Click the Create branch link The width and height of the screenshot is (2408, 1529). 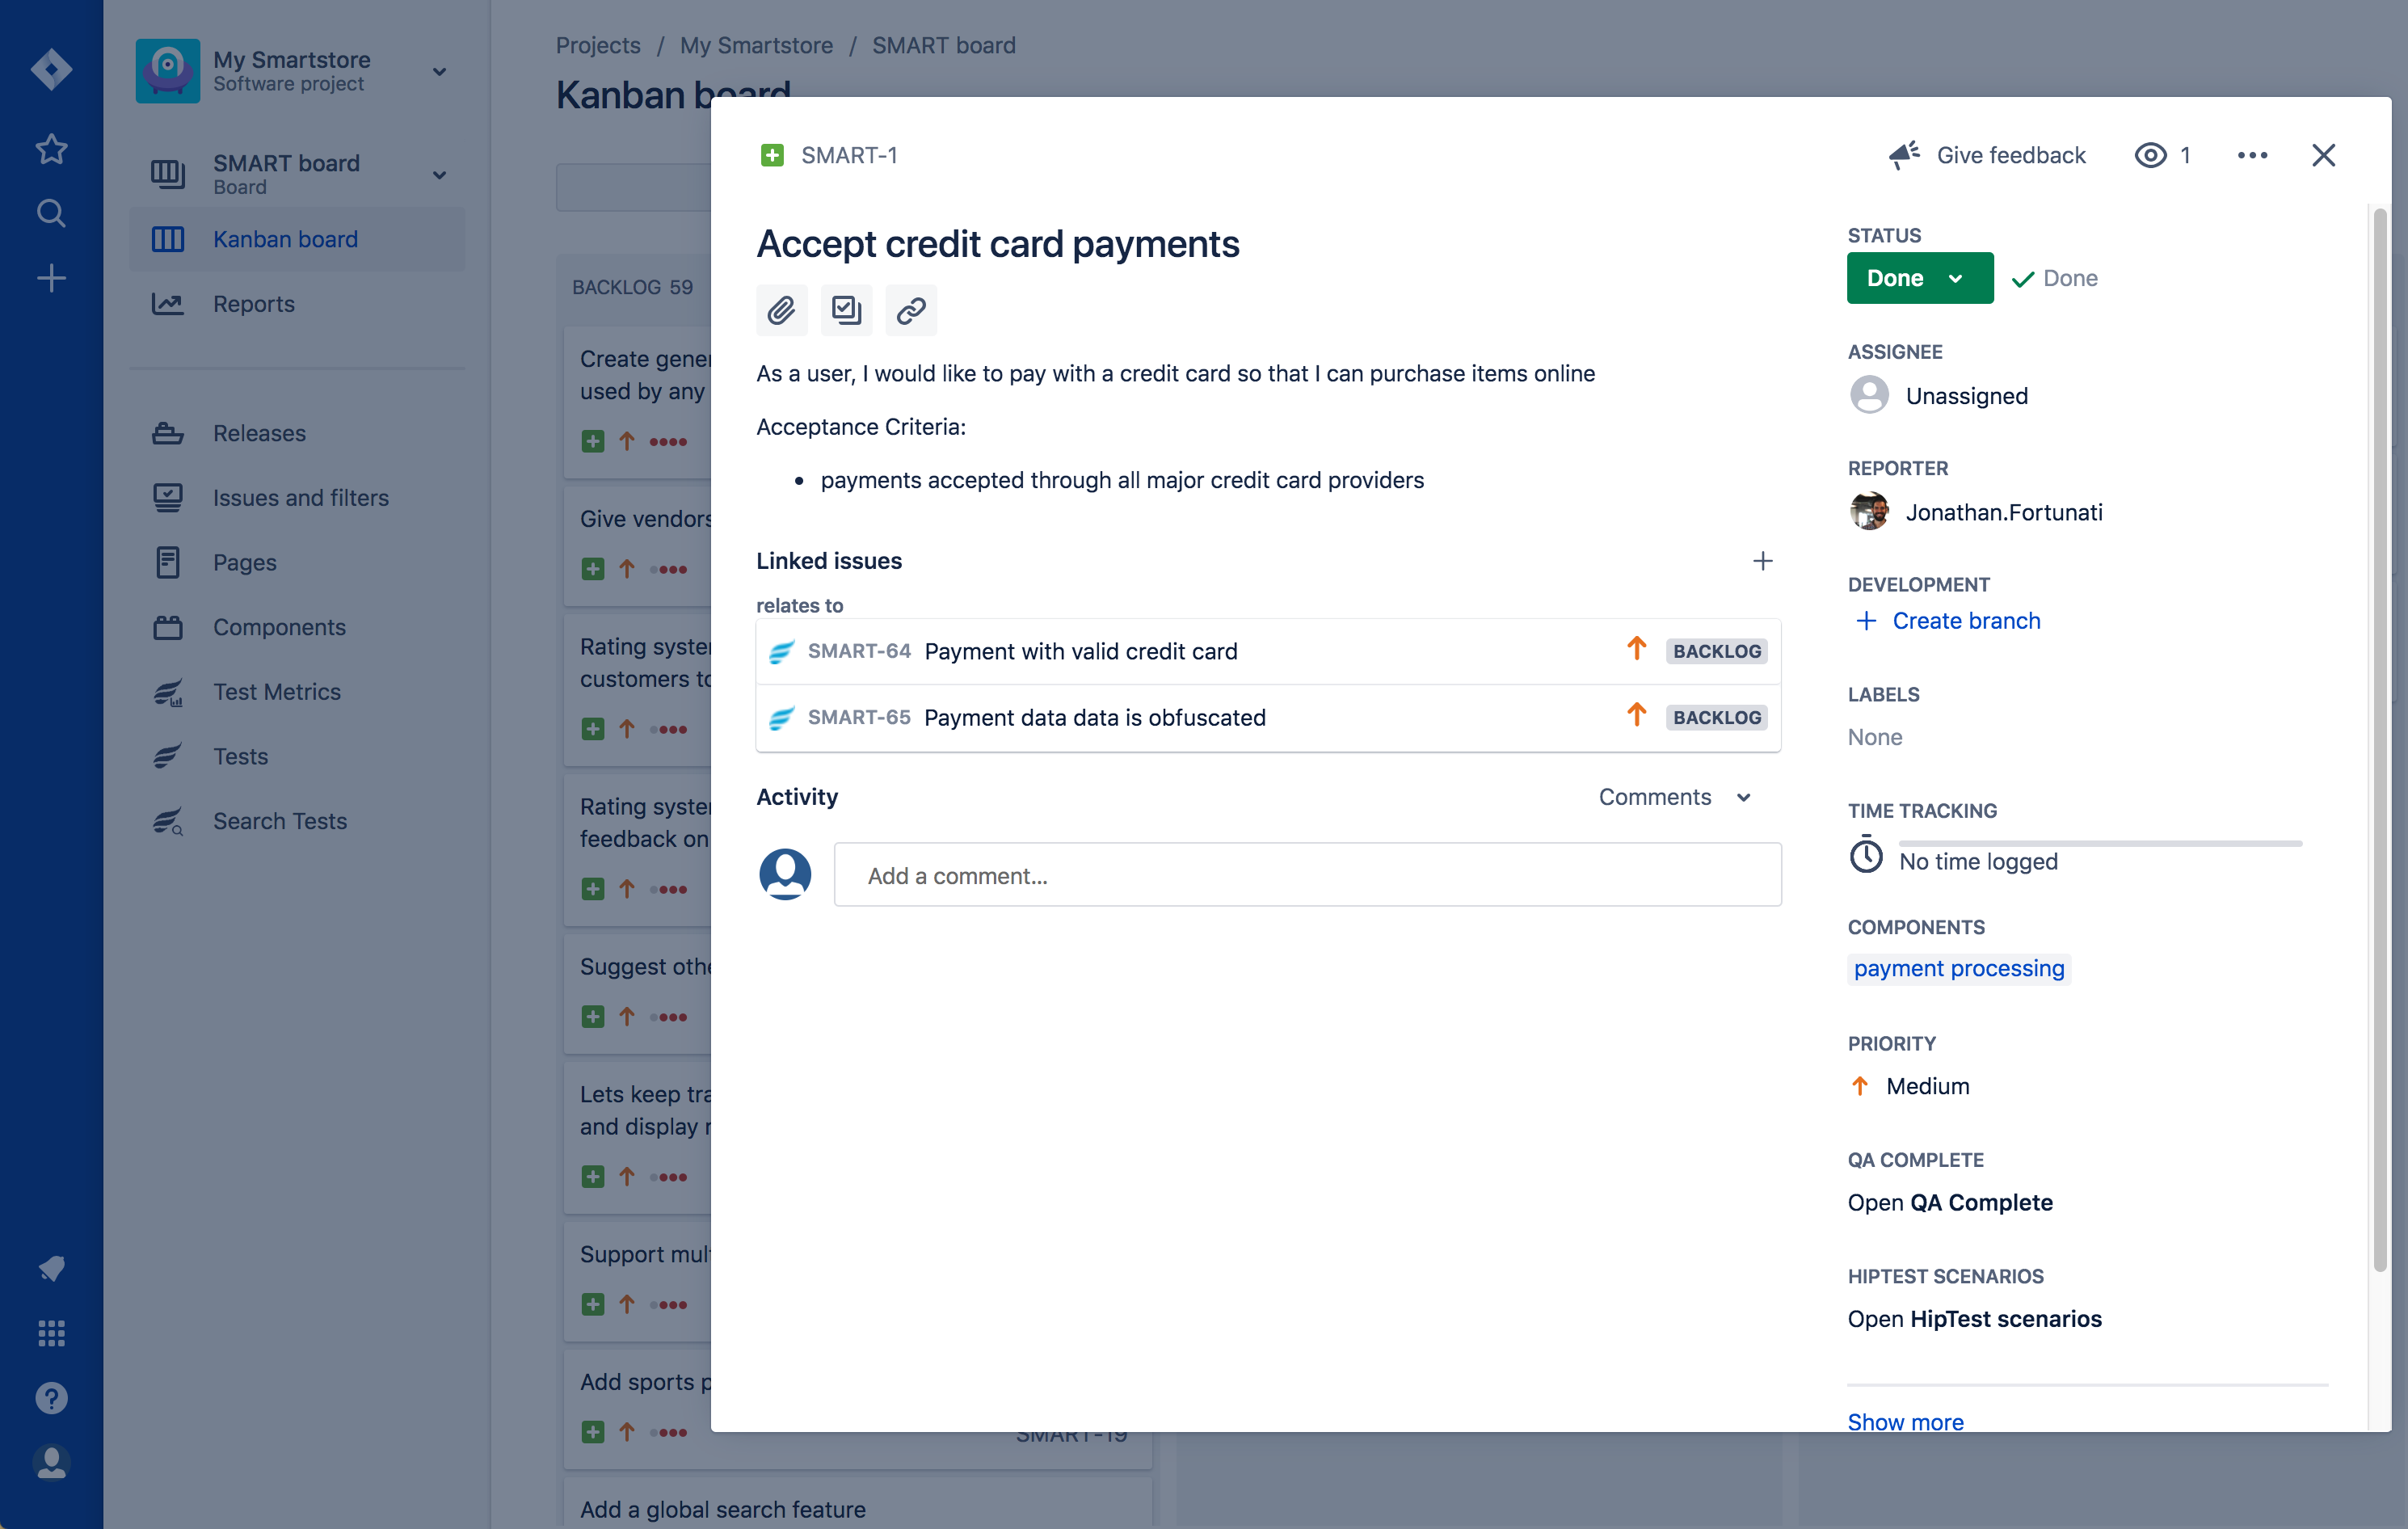[1965, 621]
